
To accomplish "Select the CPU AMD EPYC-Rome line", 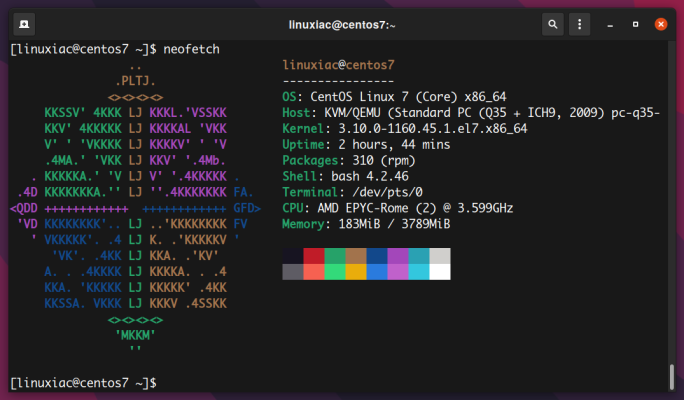I will (398, 208).
